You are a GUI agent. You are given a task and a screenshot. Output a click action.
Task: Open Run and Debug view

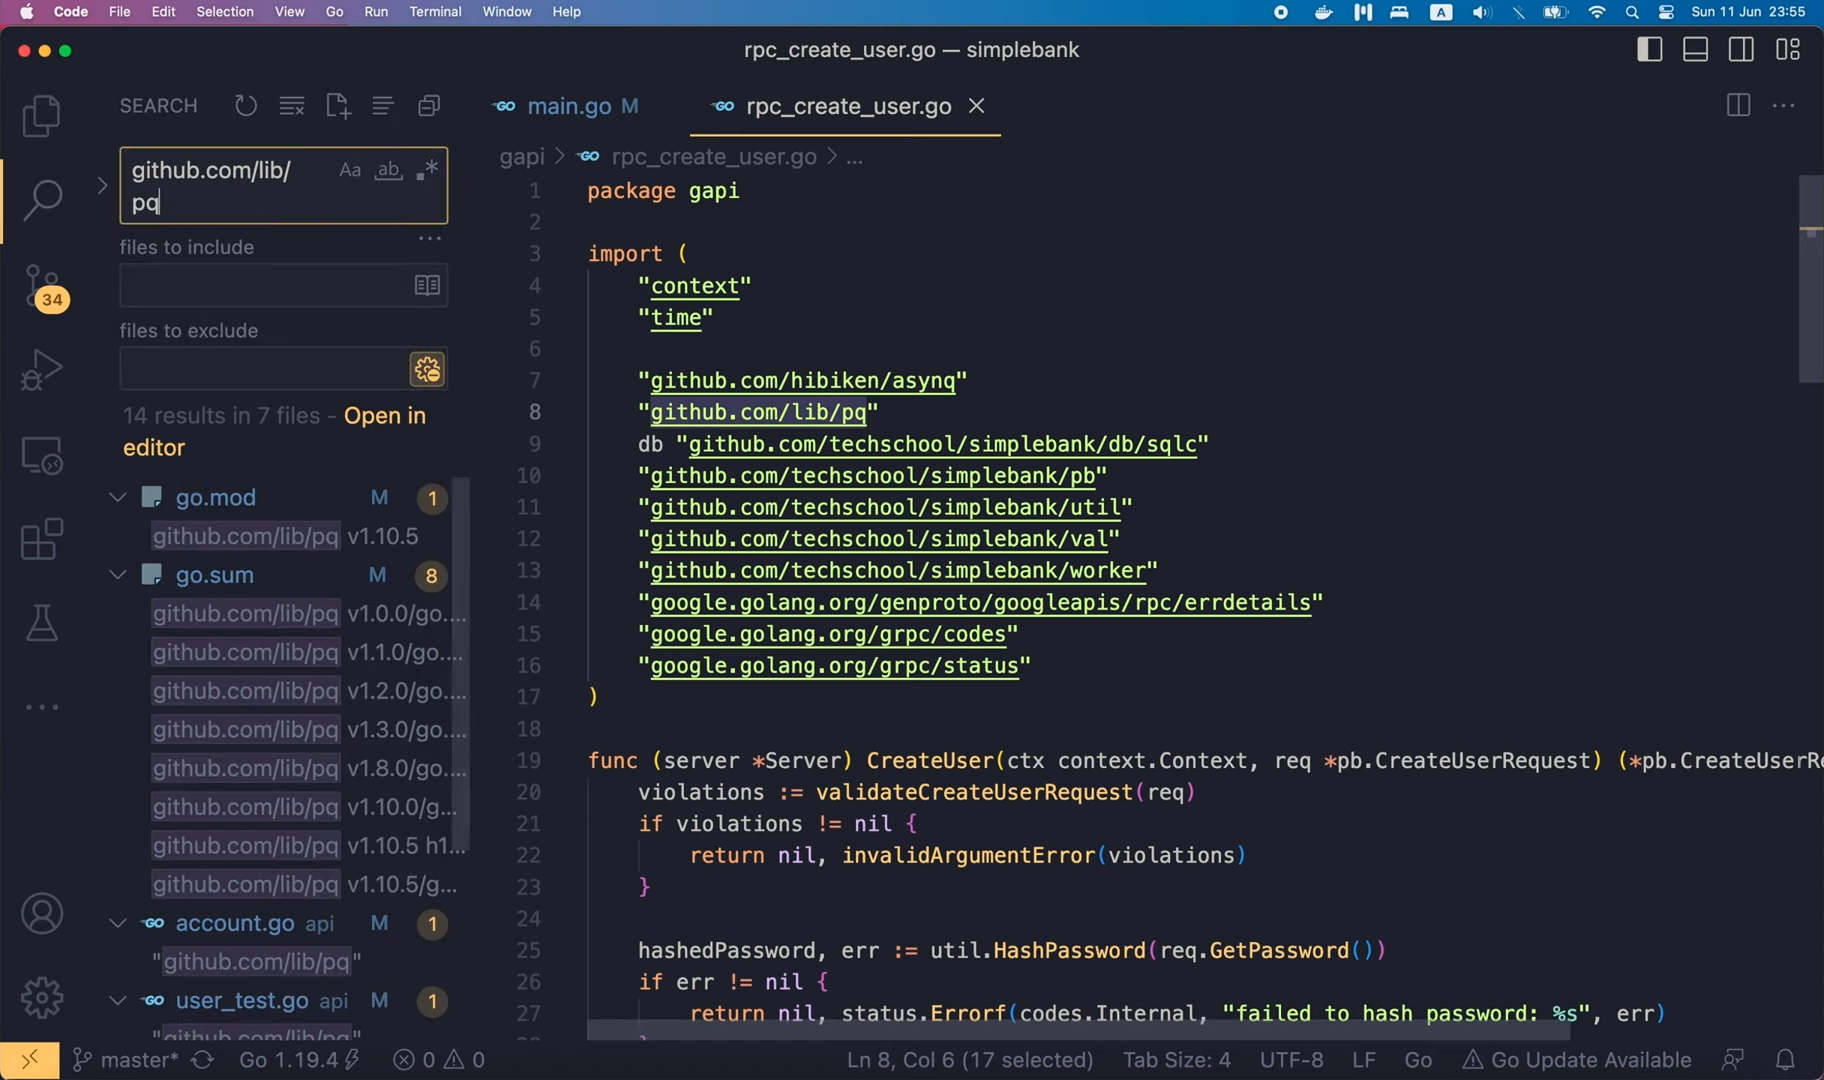(42, 369)
